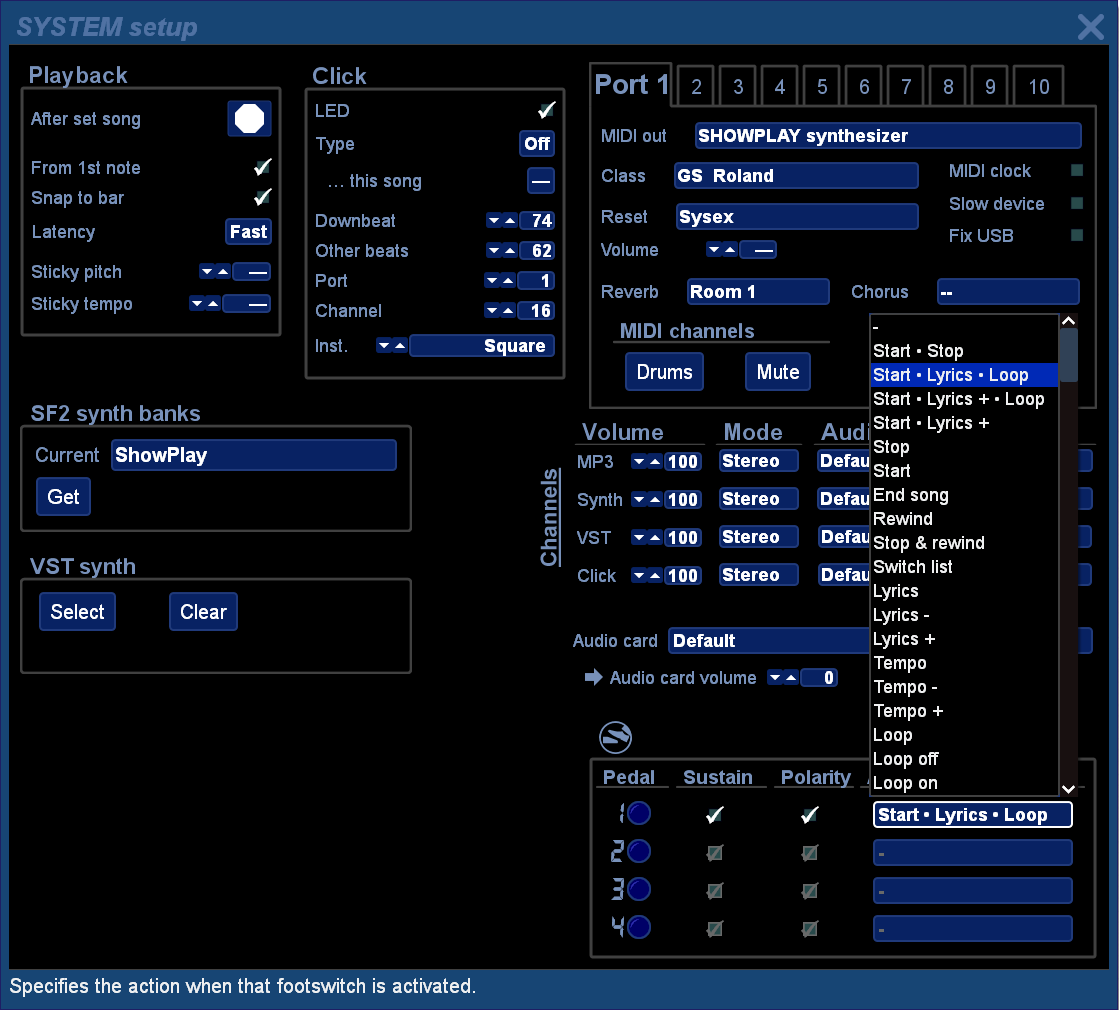This screenshot has width=1119, height=1010.
Task: Click the arrow icon beside Audio card volume
Action: [x=593, y=678]
